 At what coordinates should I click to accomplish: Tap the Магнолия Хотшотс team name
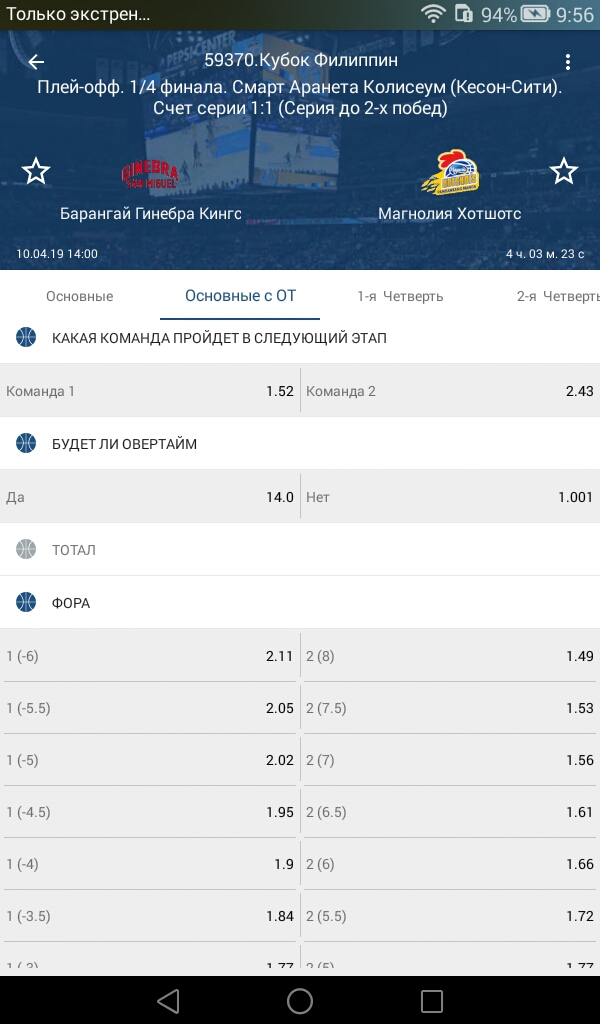450,214
